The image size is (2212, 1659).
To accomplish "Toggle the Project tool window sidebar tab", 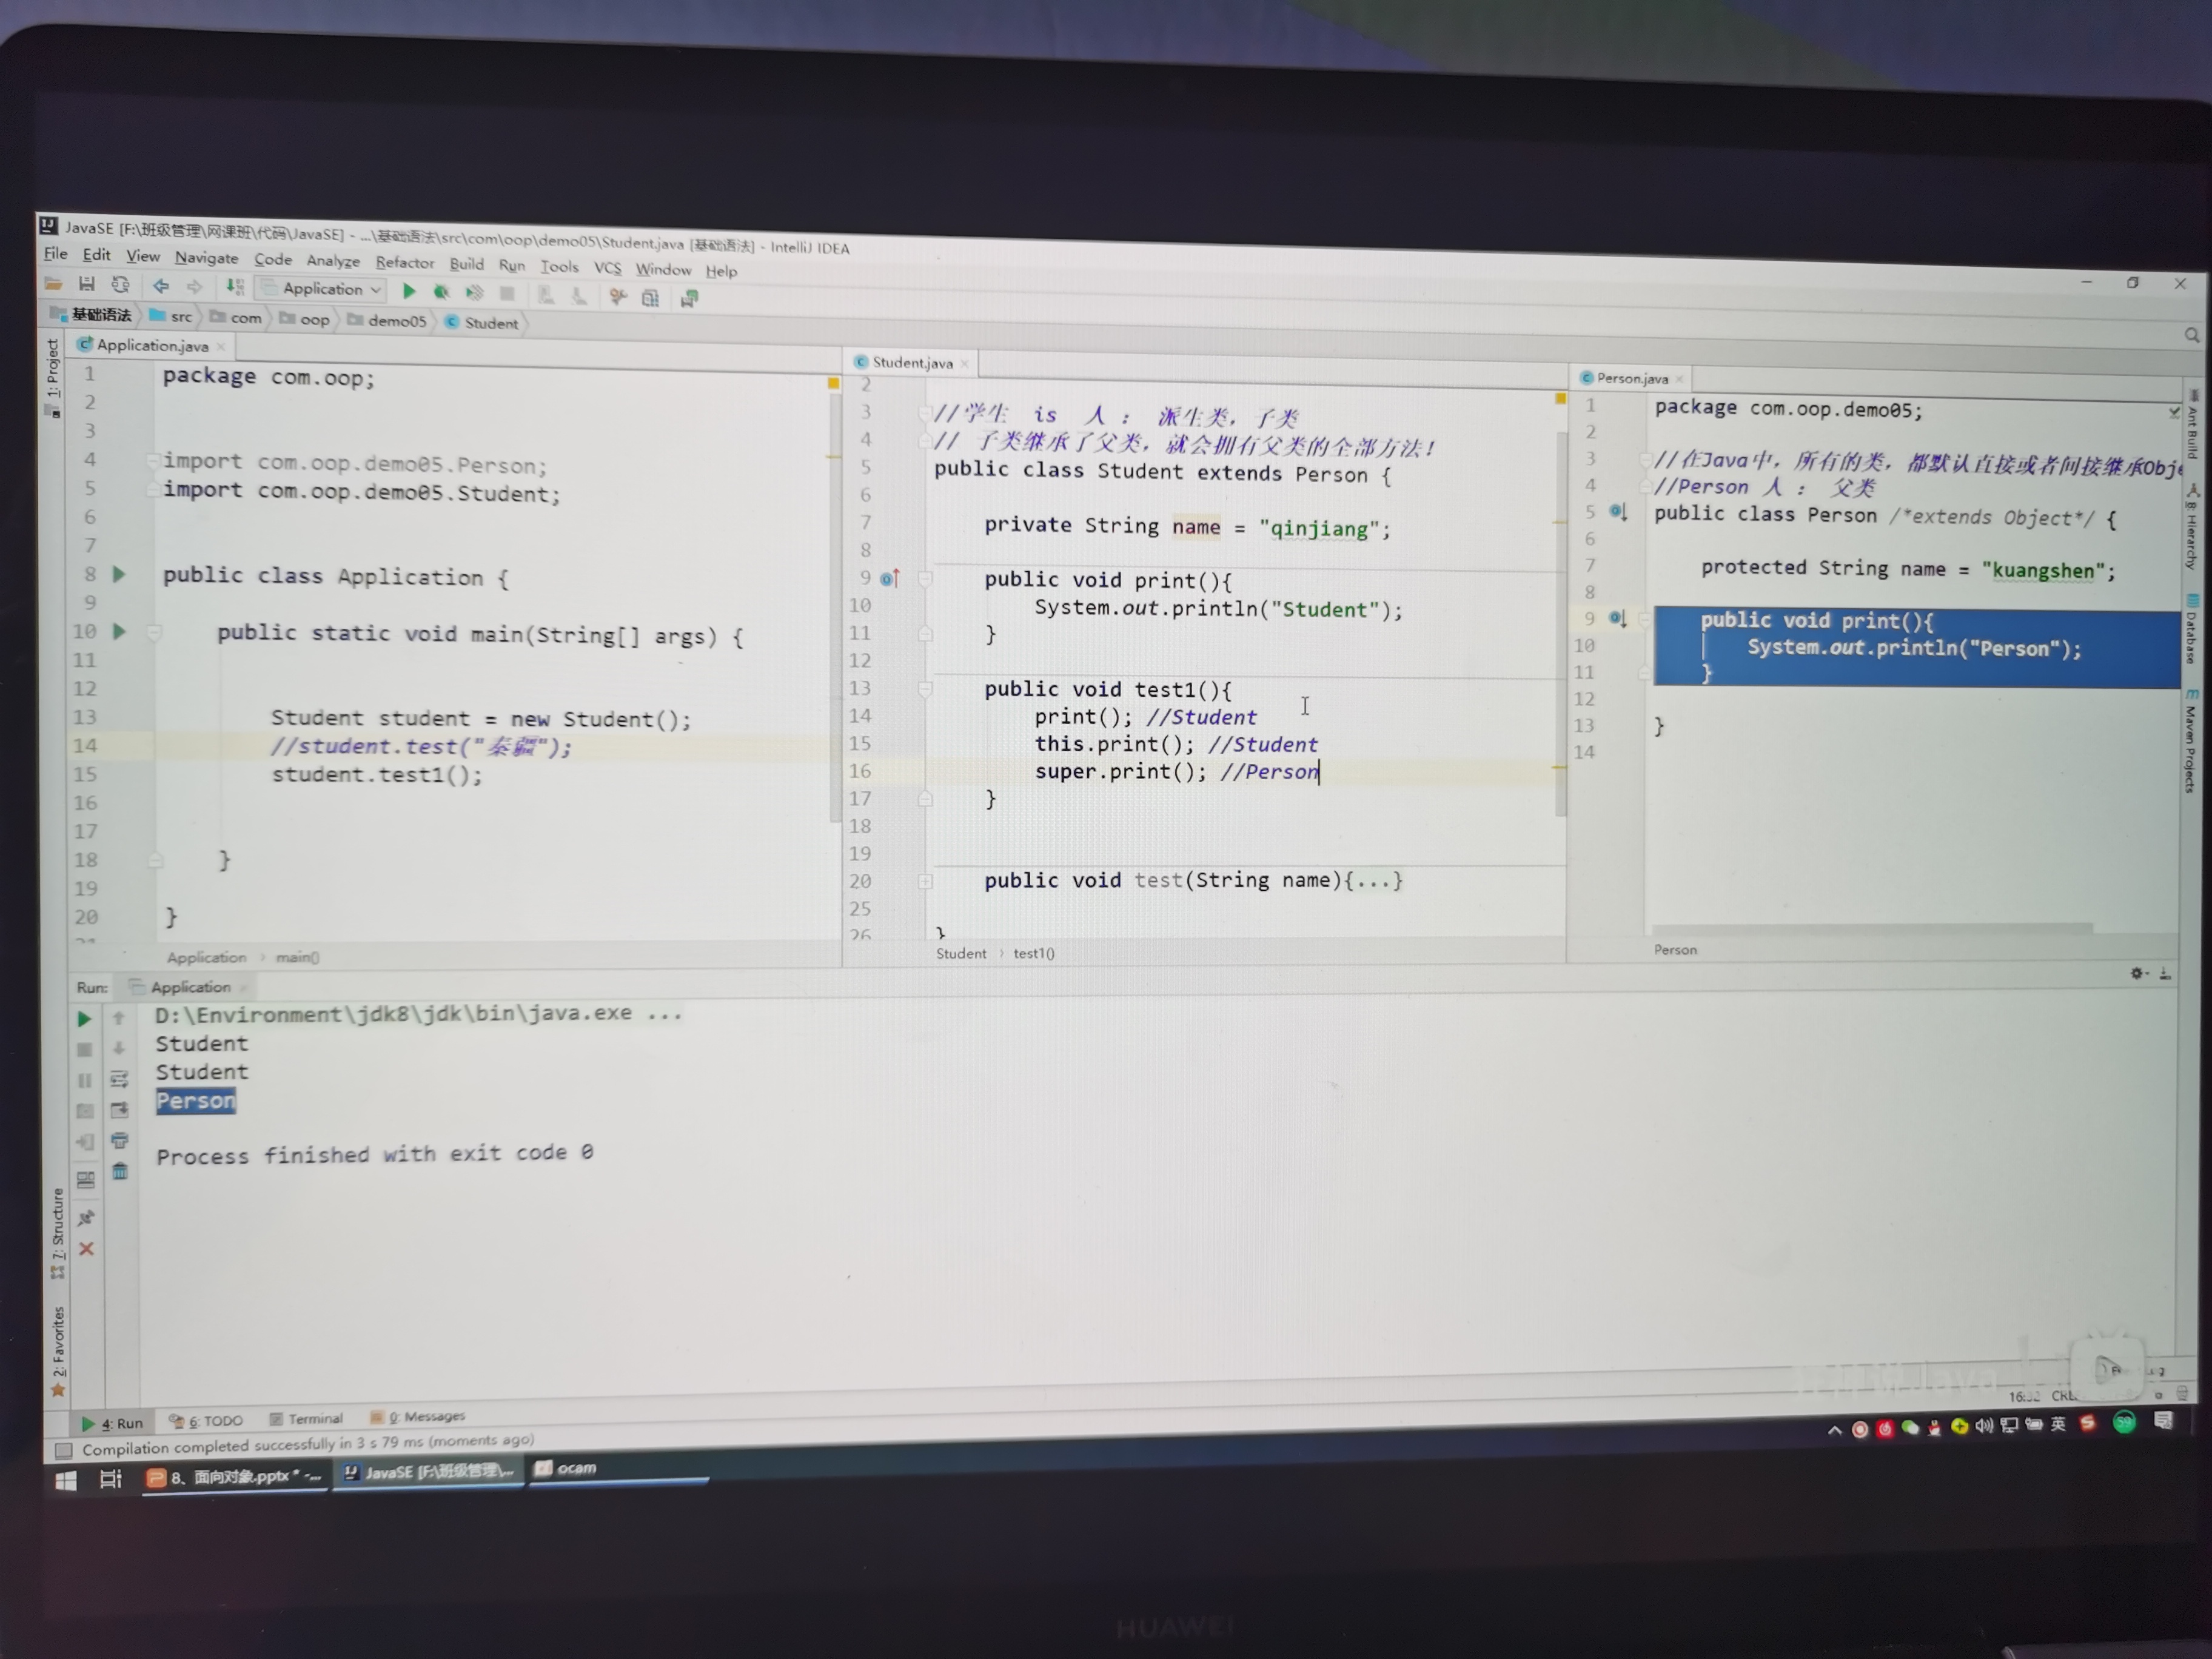I will click(53, 376).
